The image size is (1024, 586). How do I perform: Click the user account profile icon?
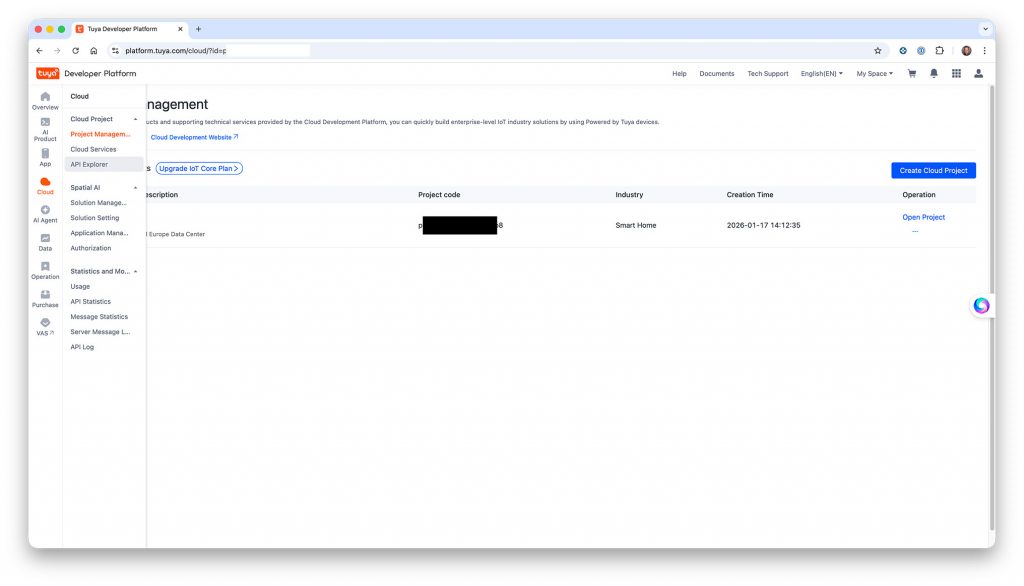978,73
